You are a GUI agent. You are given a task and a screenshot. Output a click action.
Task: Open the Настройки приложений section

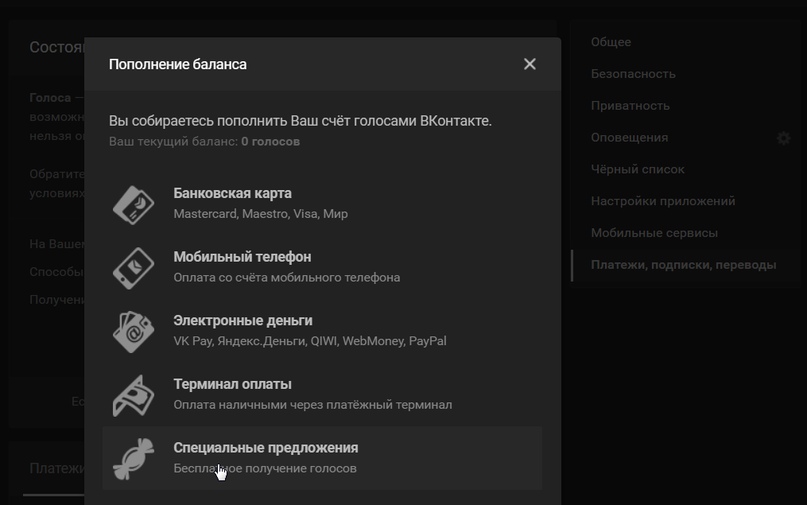pyautogui.click(x=663, y=201)
